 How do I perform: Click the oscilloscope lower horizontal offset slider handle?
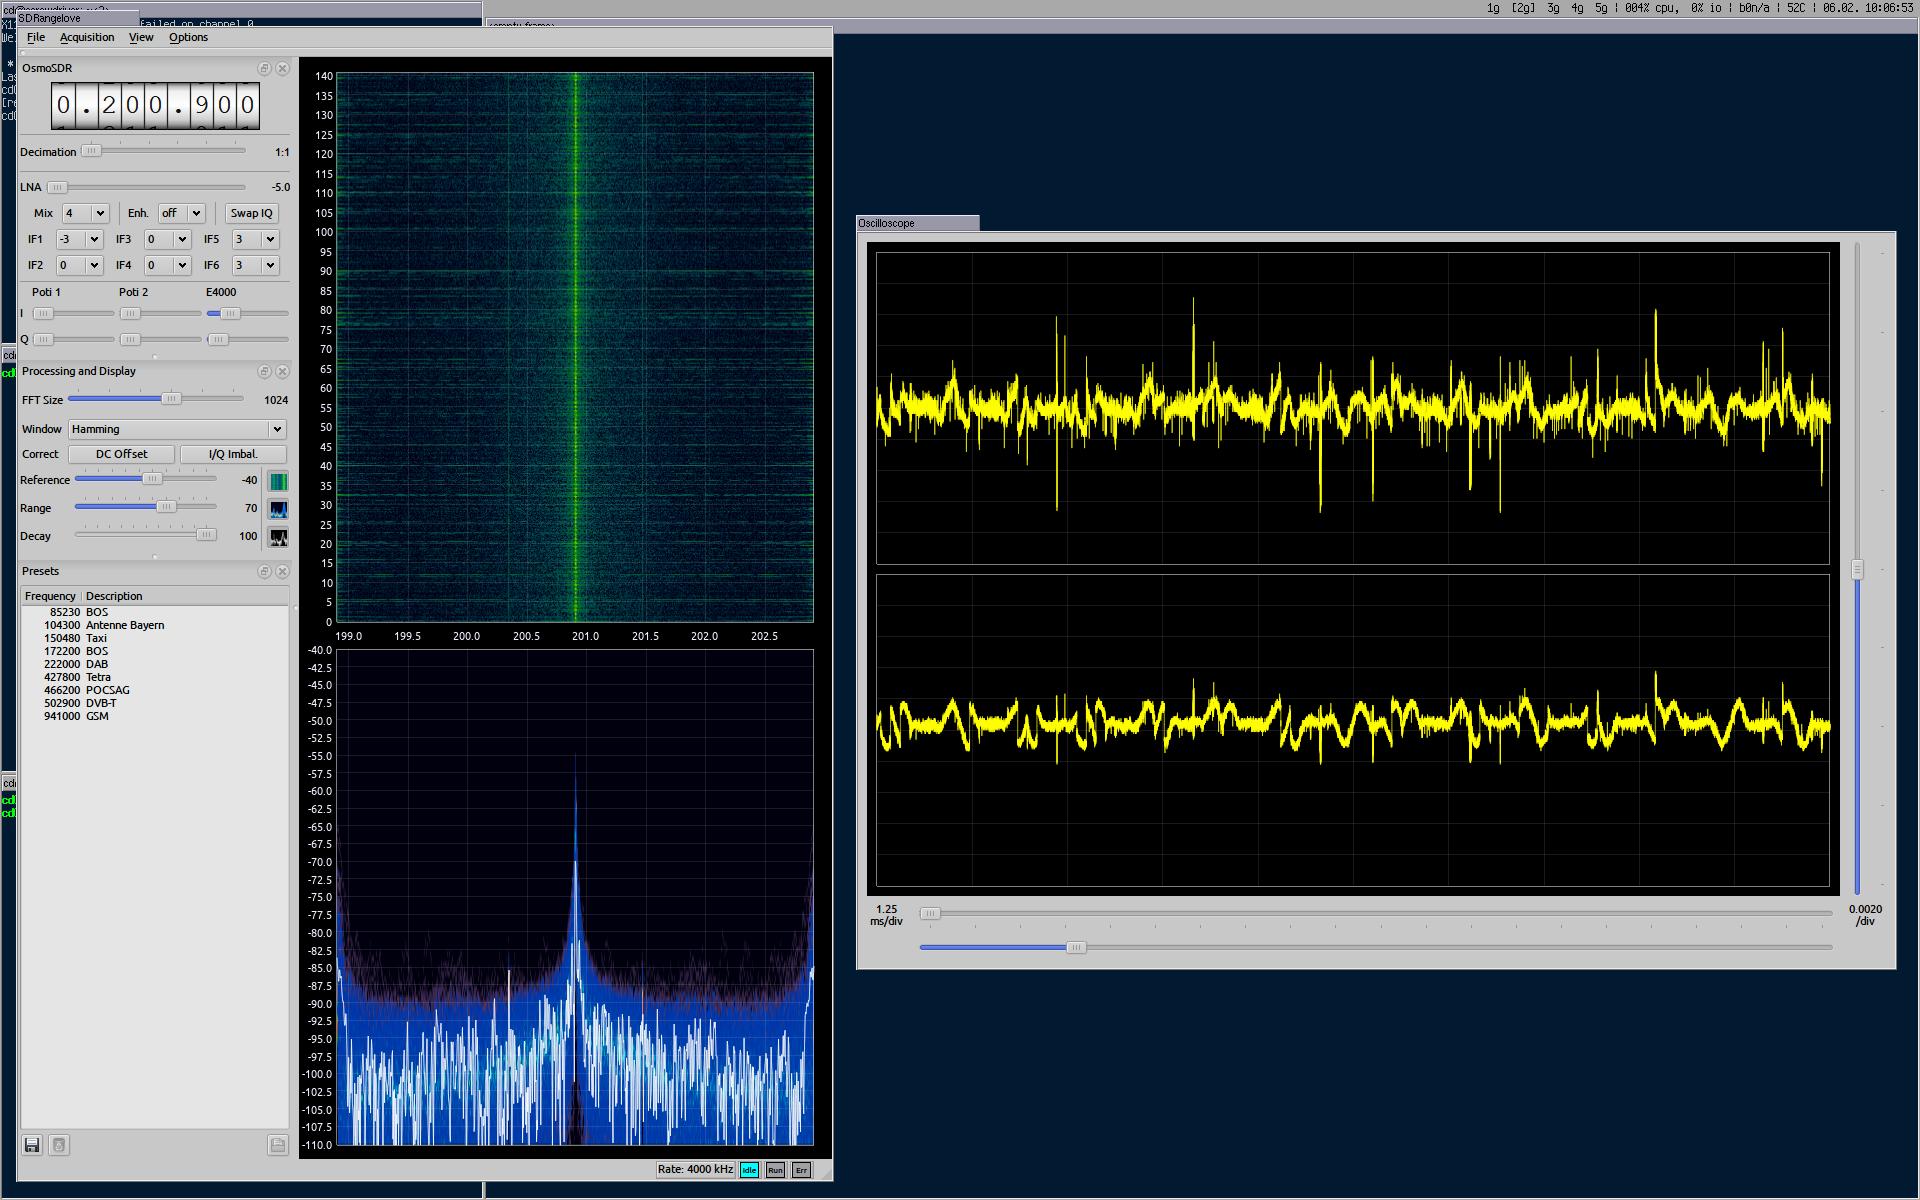coord(1075,947)
